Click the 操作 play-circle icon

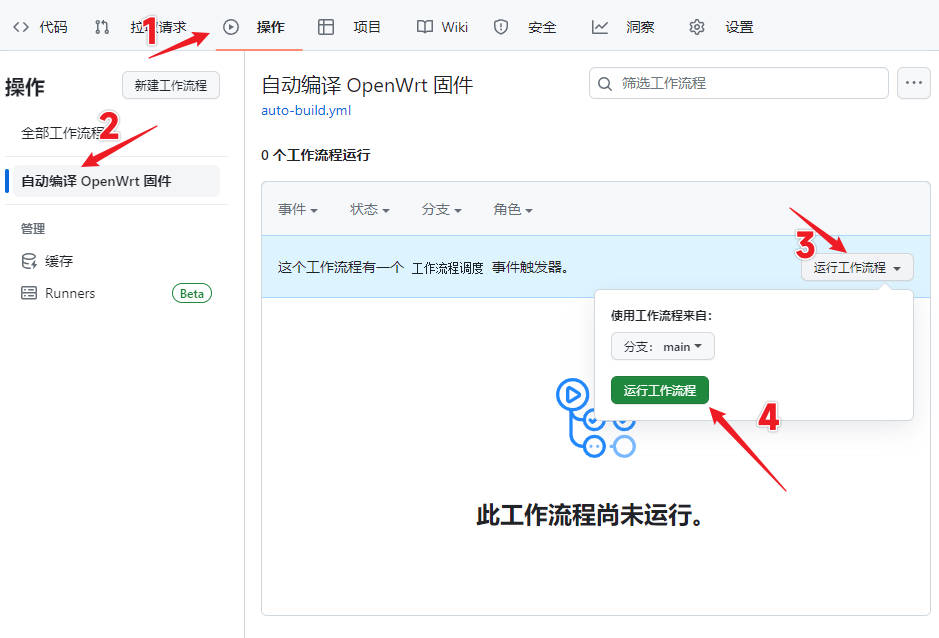pyautogui.click(x=231, y=27)
